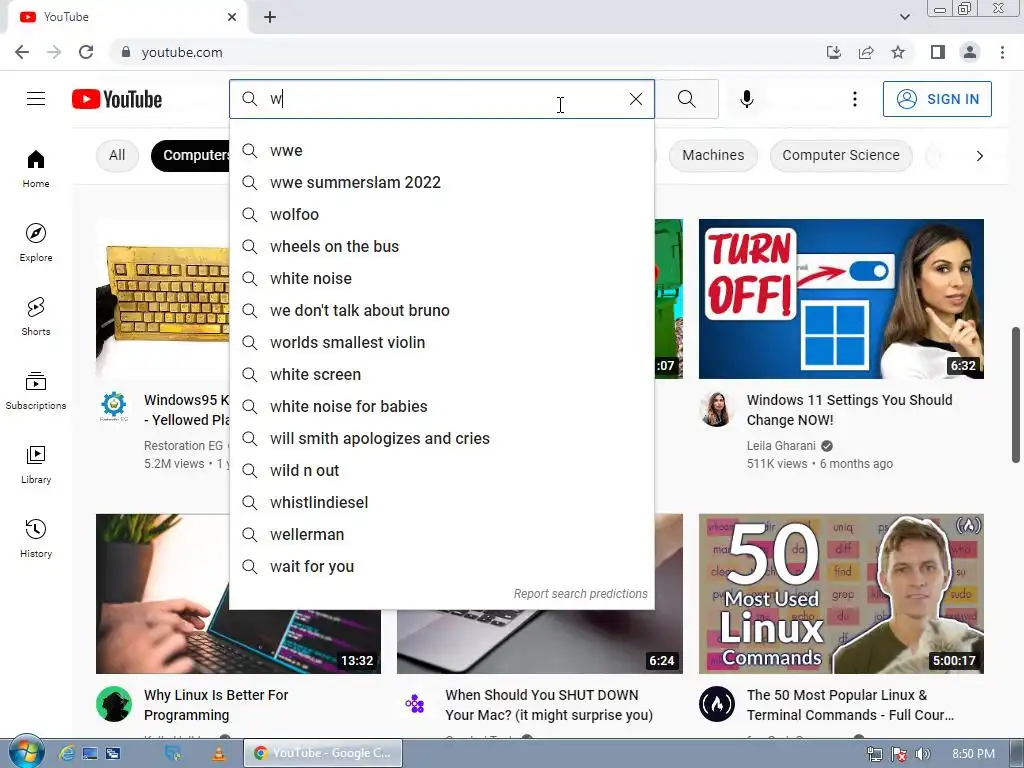Click the youtube.com address bar
The width and height of the screenshot is (1024, 768).
click(464, 52)
